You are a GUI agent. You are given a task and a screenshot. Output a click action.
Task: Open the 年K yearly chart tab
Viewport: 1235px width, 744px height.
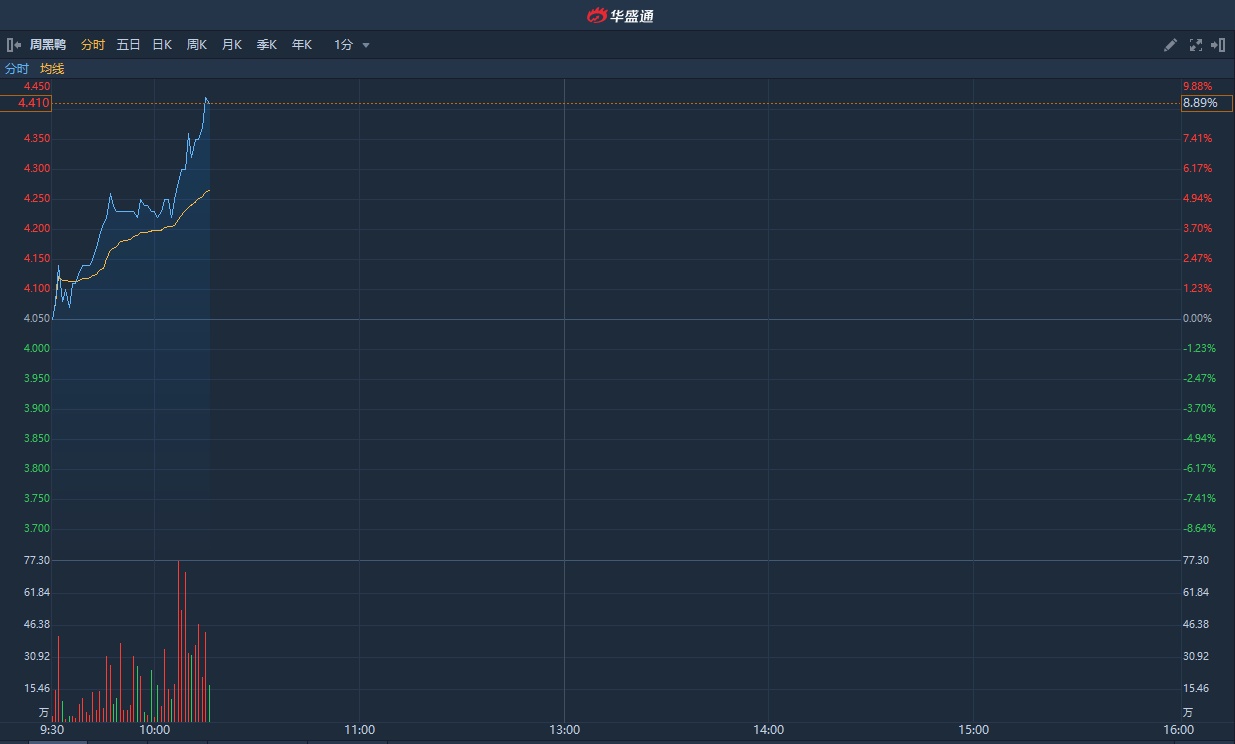[x=302, y=45]
